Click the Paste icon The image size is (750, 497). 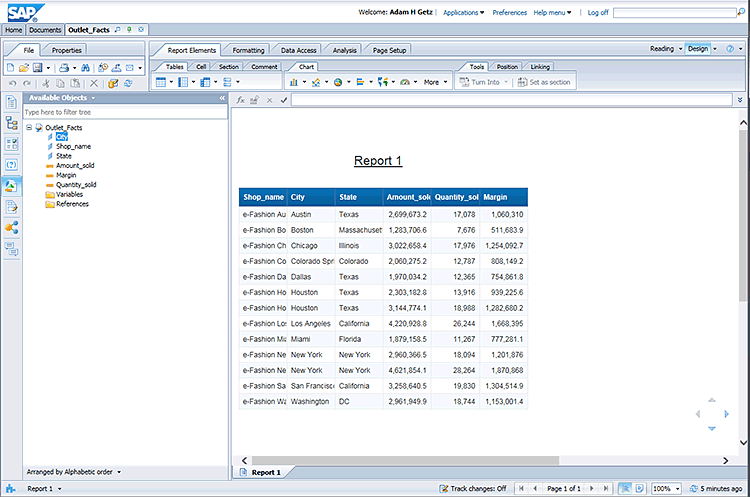75,83
